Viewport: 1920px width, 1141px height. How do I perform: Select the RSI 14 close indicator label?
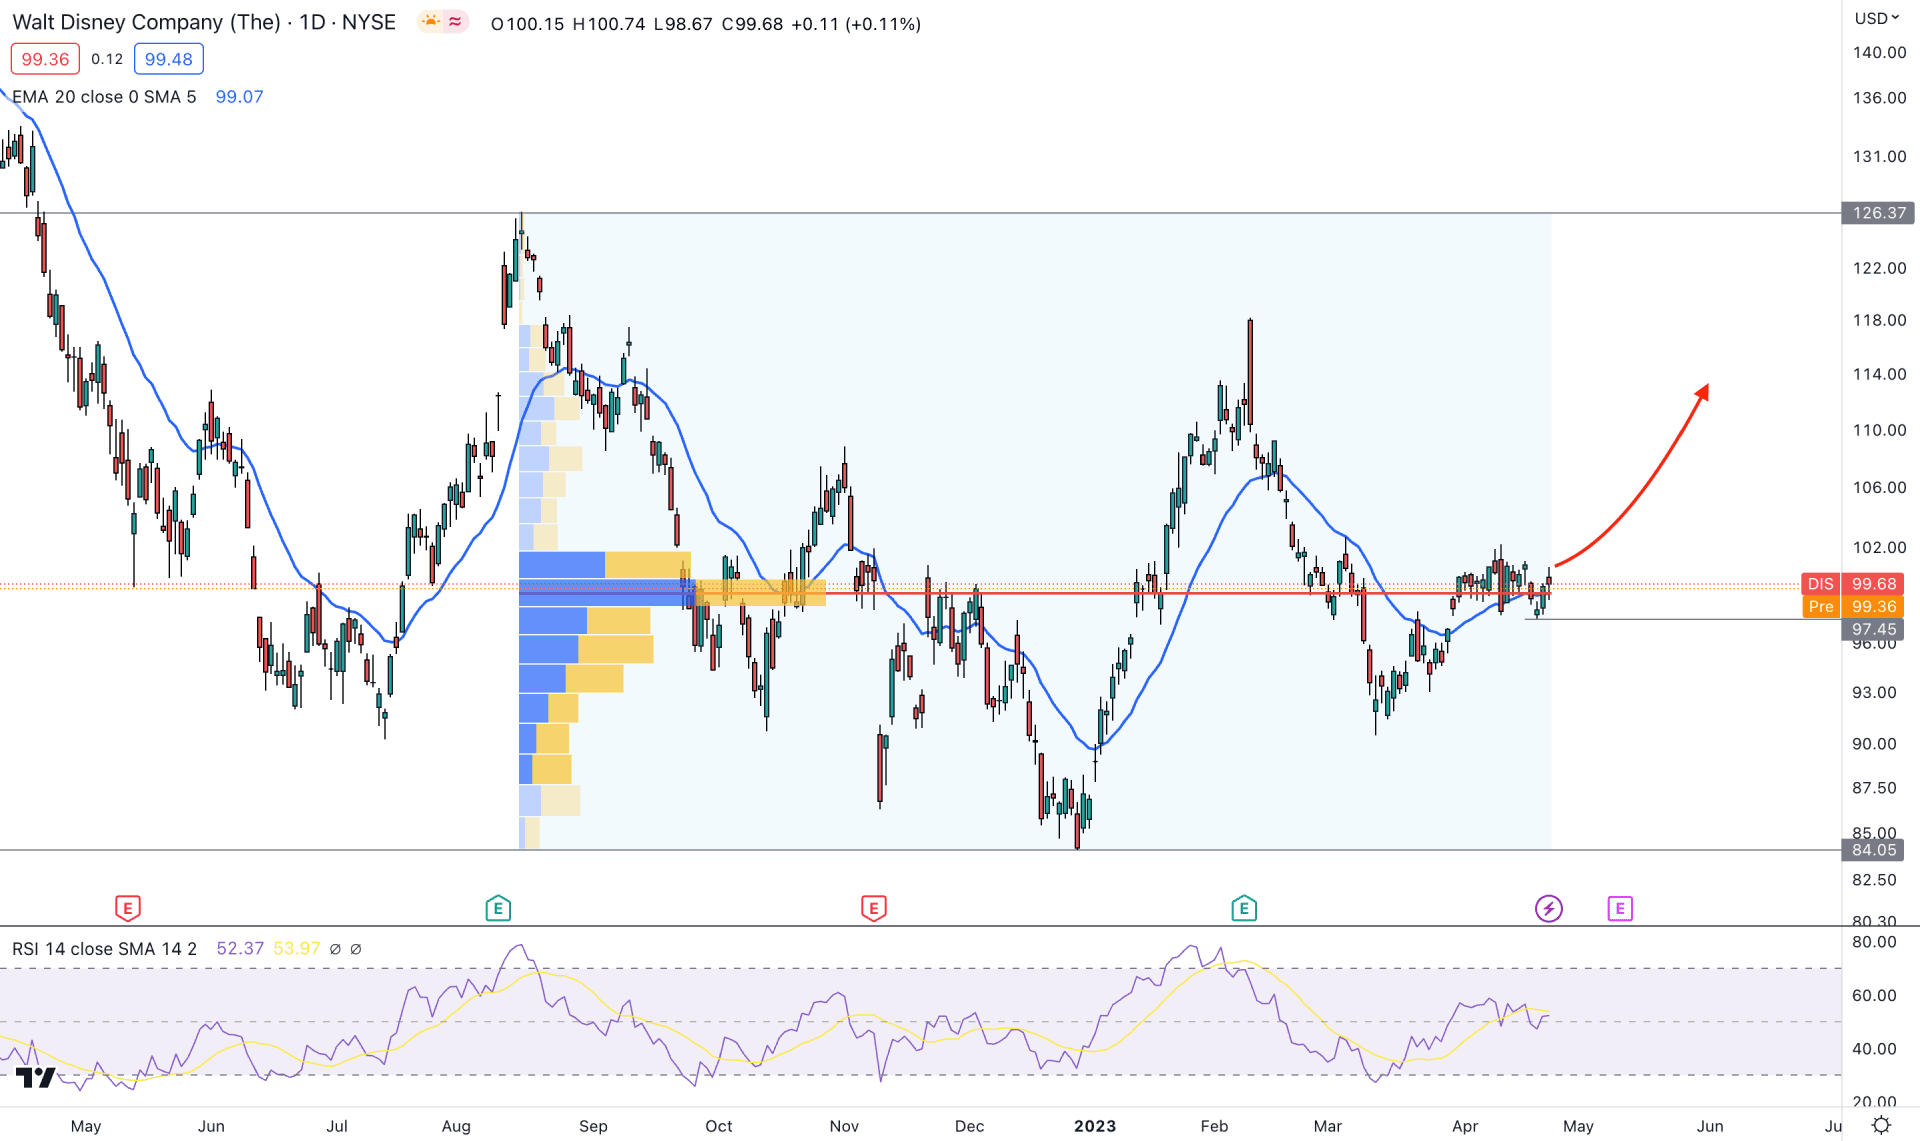(x=104, y=948)
